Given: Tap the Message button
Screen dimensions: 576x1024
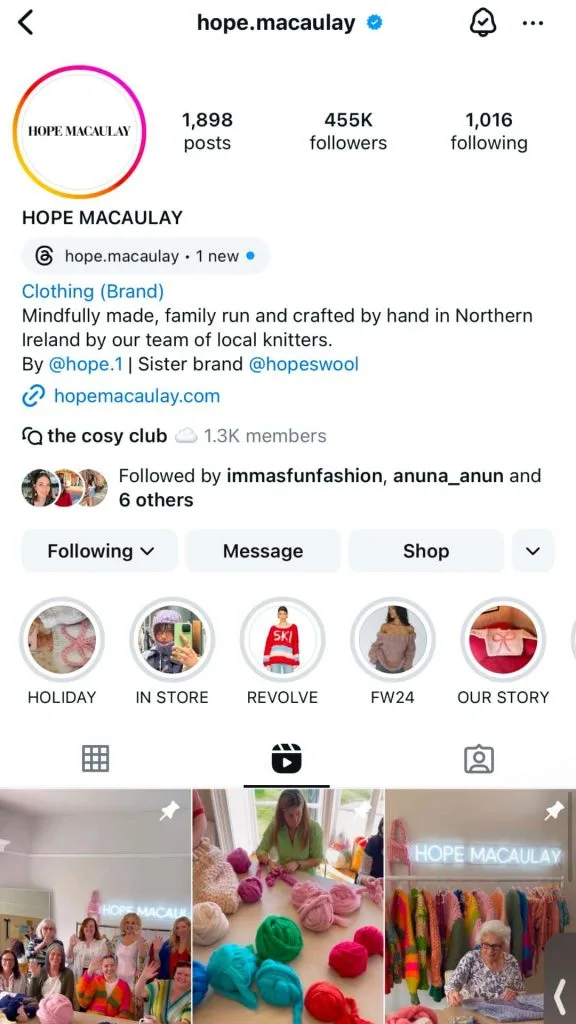Looking at the screenshot, I should (x=262, y=550).
